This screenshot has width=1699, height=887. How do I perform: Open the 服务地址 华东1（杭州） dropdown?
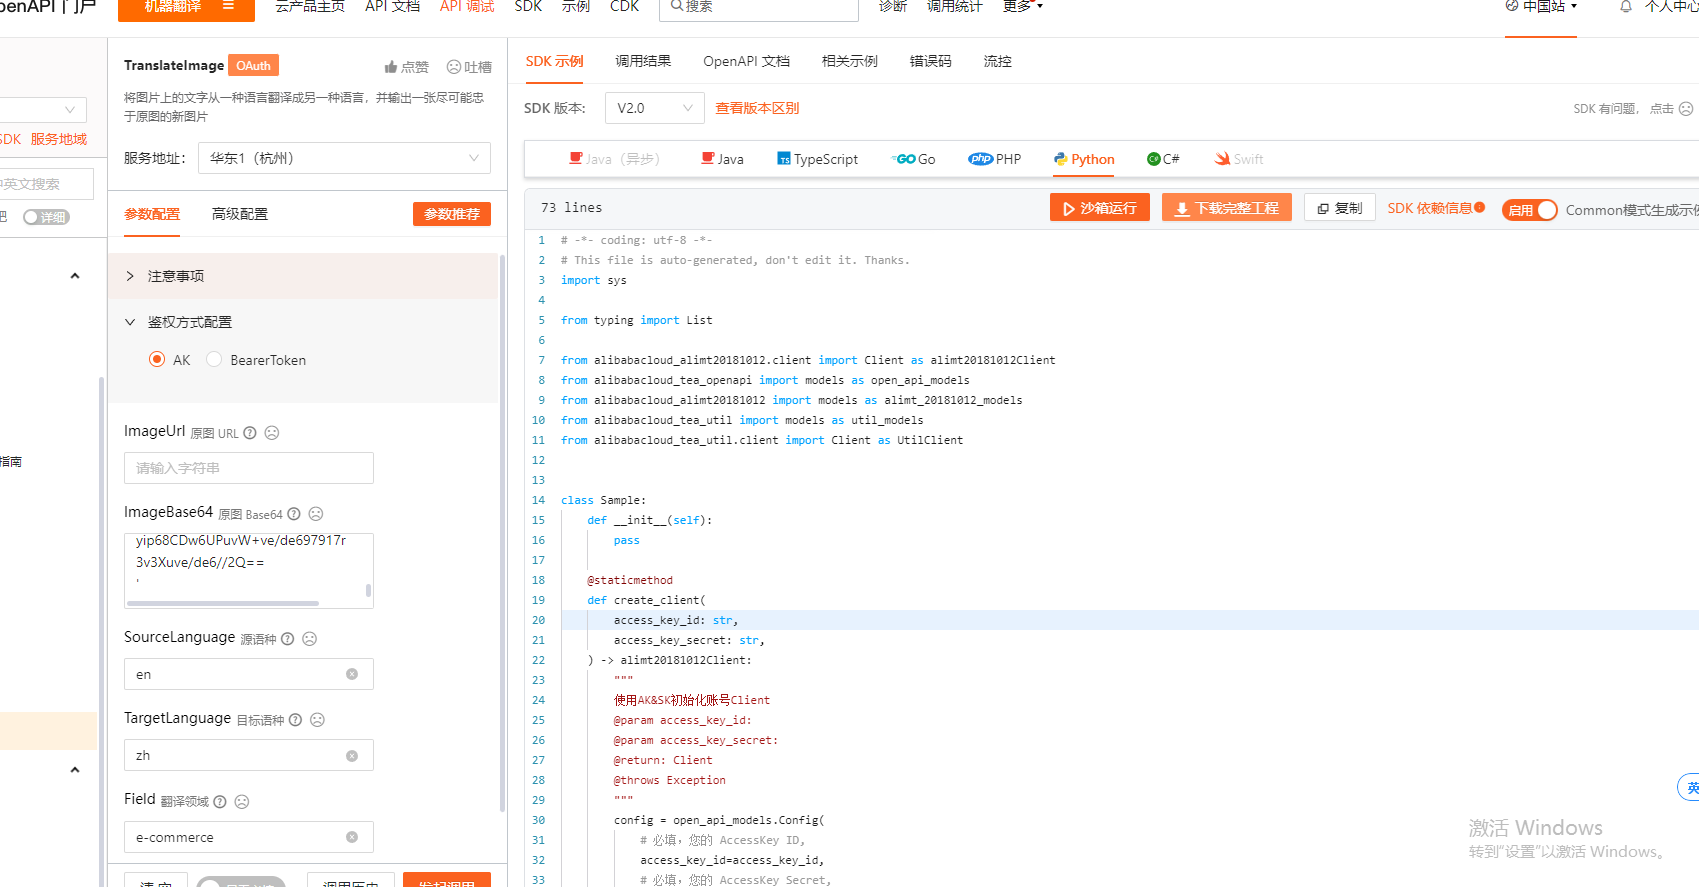tap(345, 158)
